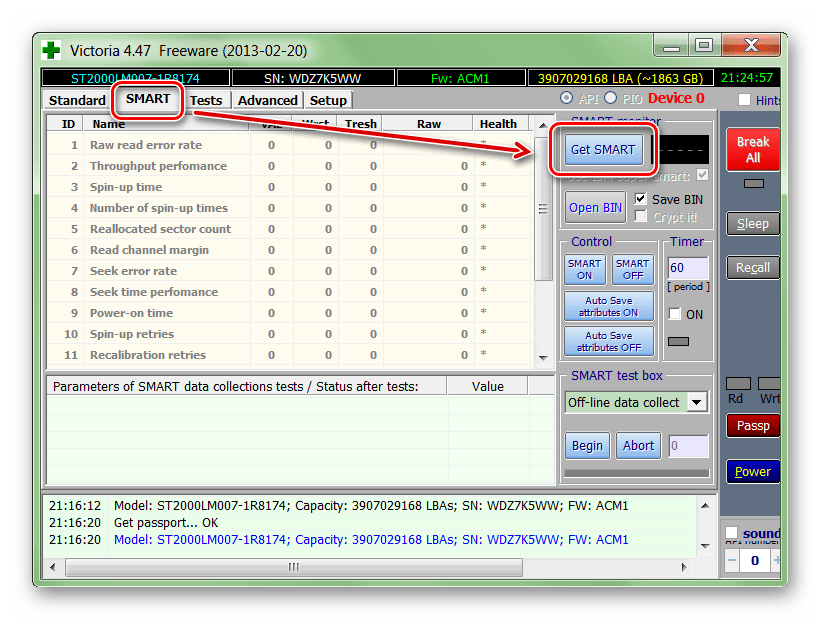Enable the Timer ON checkbox

[675, 314]
